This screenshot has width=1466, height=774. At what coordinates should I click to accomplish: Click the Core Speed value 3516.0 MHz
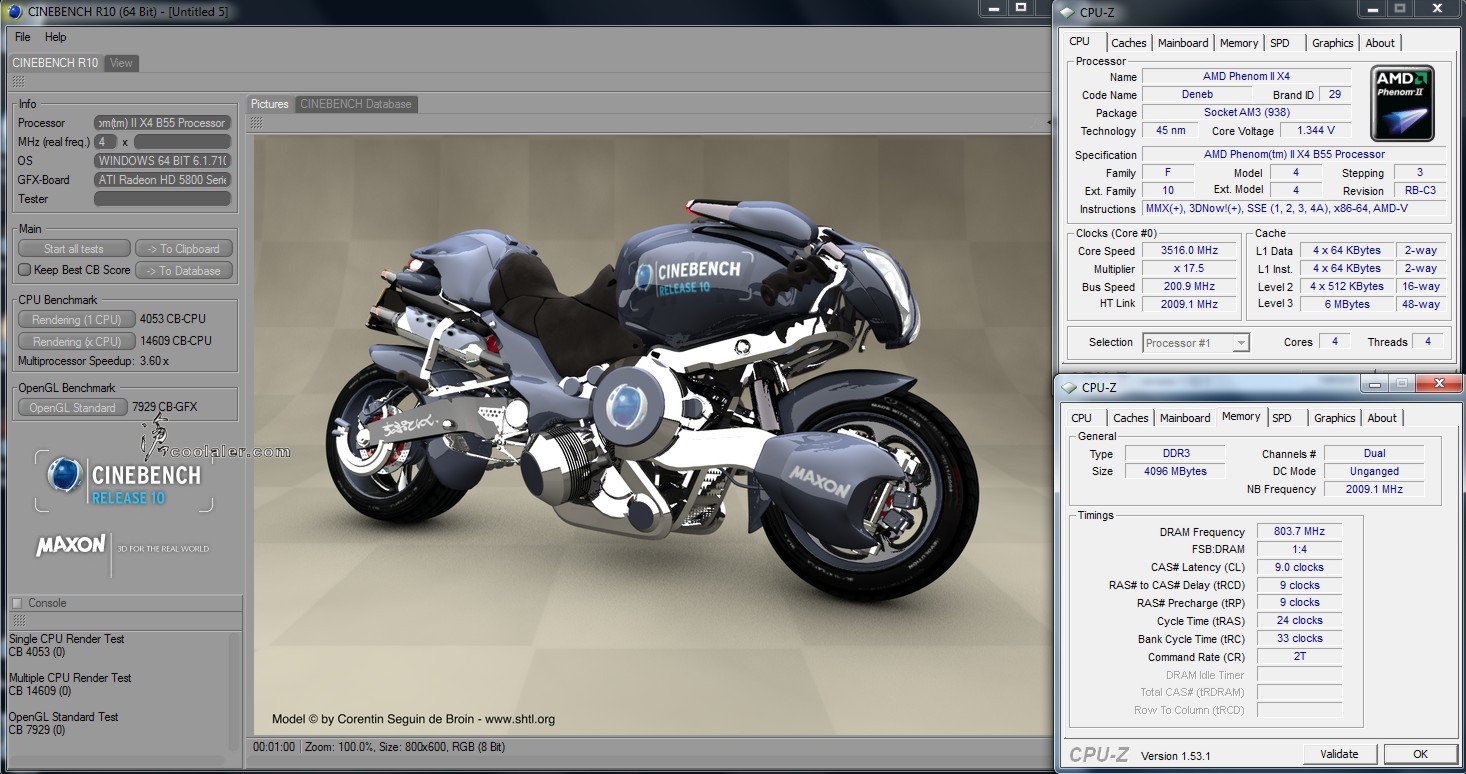point(1190,251)
